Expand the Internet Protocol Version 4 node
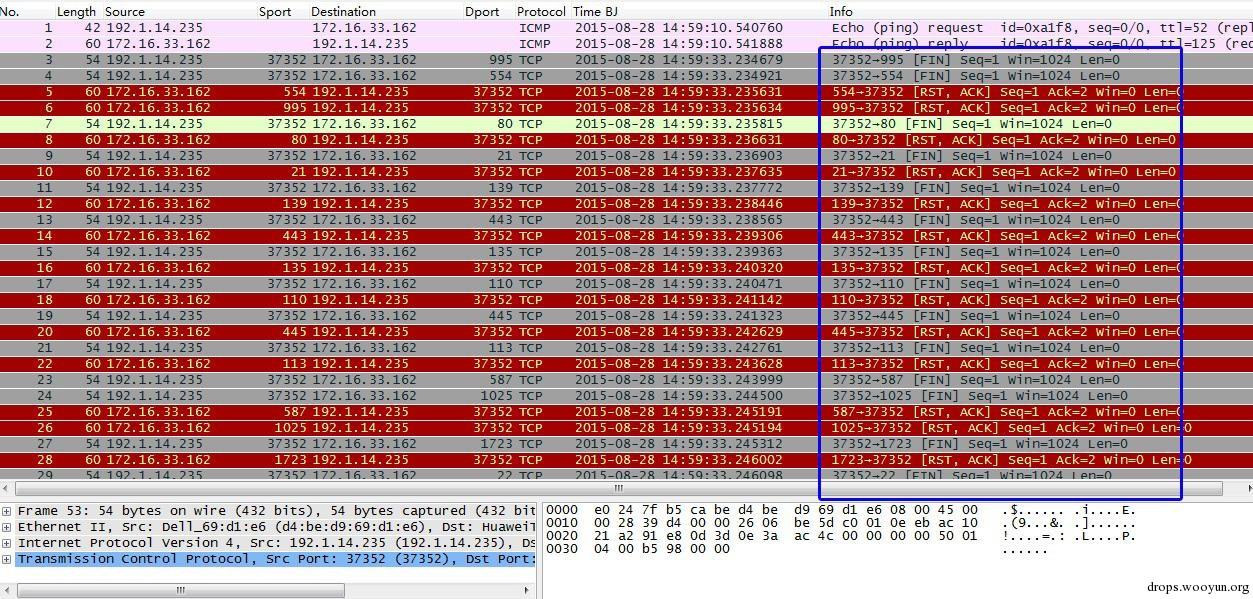 (7, 543)
